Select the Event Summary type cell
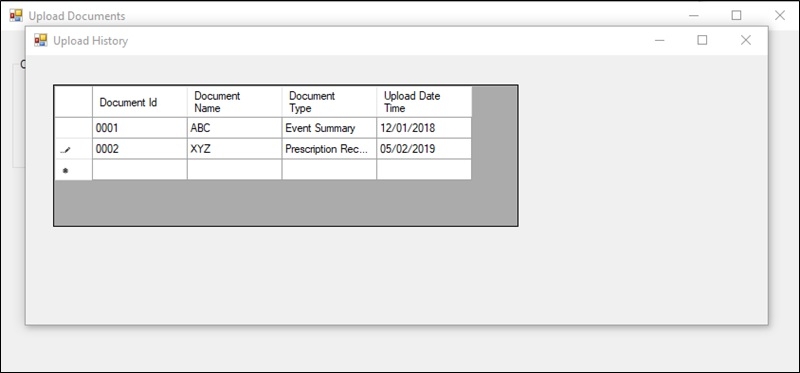The image size is (800, 373). click(x=330, y=128)
